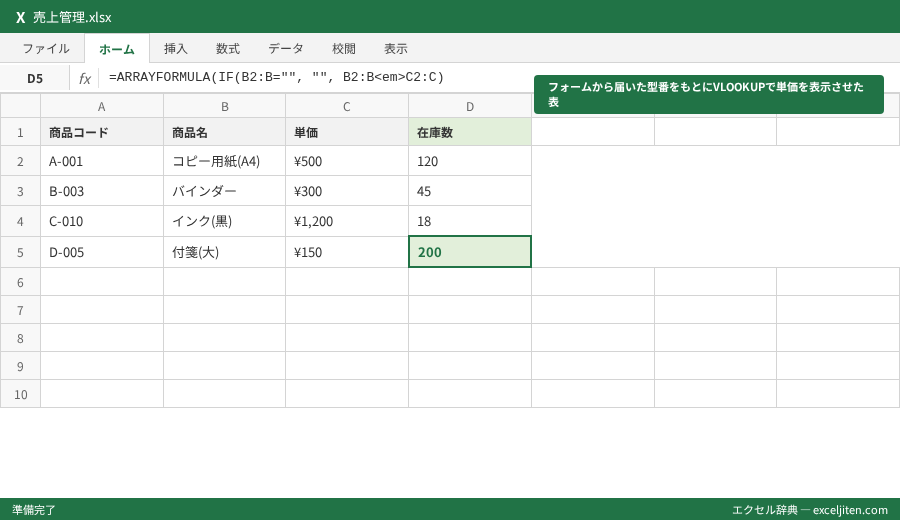Select column C header
The height and width of the screenshot is (520, 900).
pyautogui.click(x=347, y=106)
